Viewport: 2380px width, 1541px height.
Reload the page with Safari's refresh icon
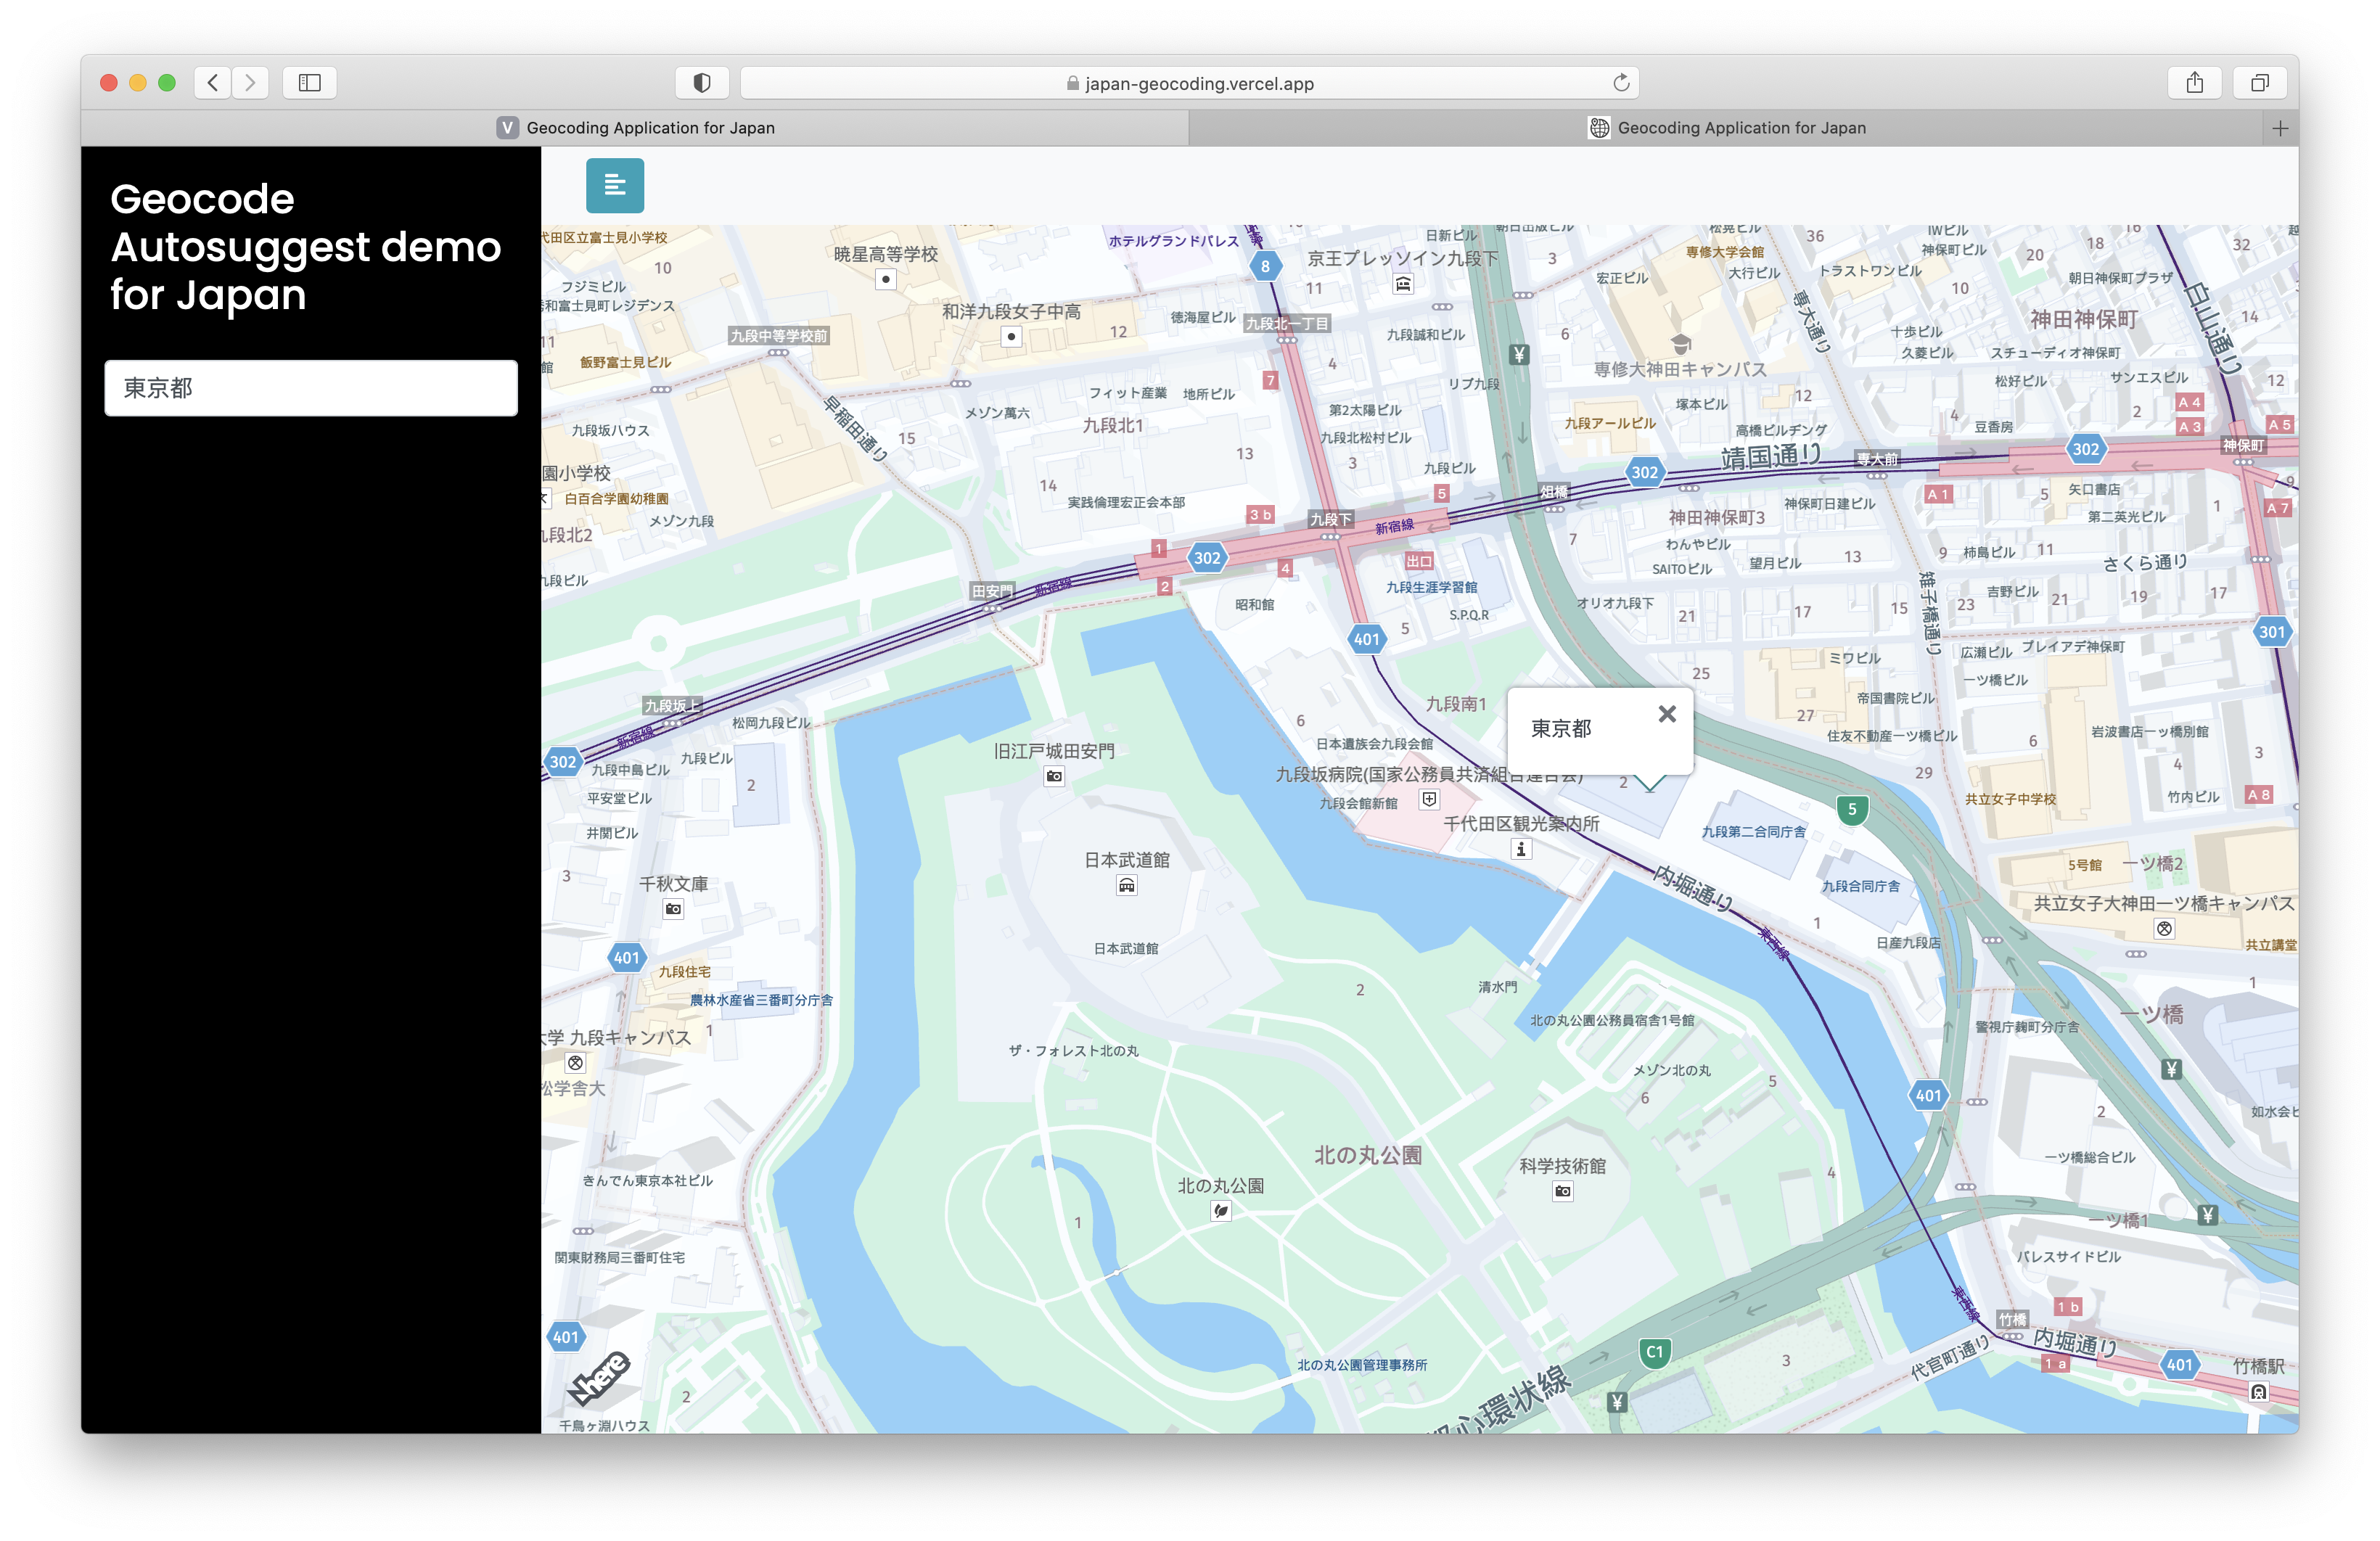1621,83
